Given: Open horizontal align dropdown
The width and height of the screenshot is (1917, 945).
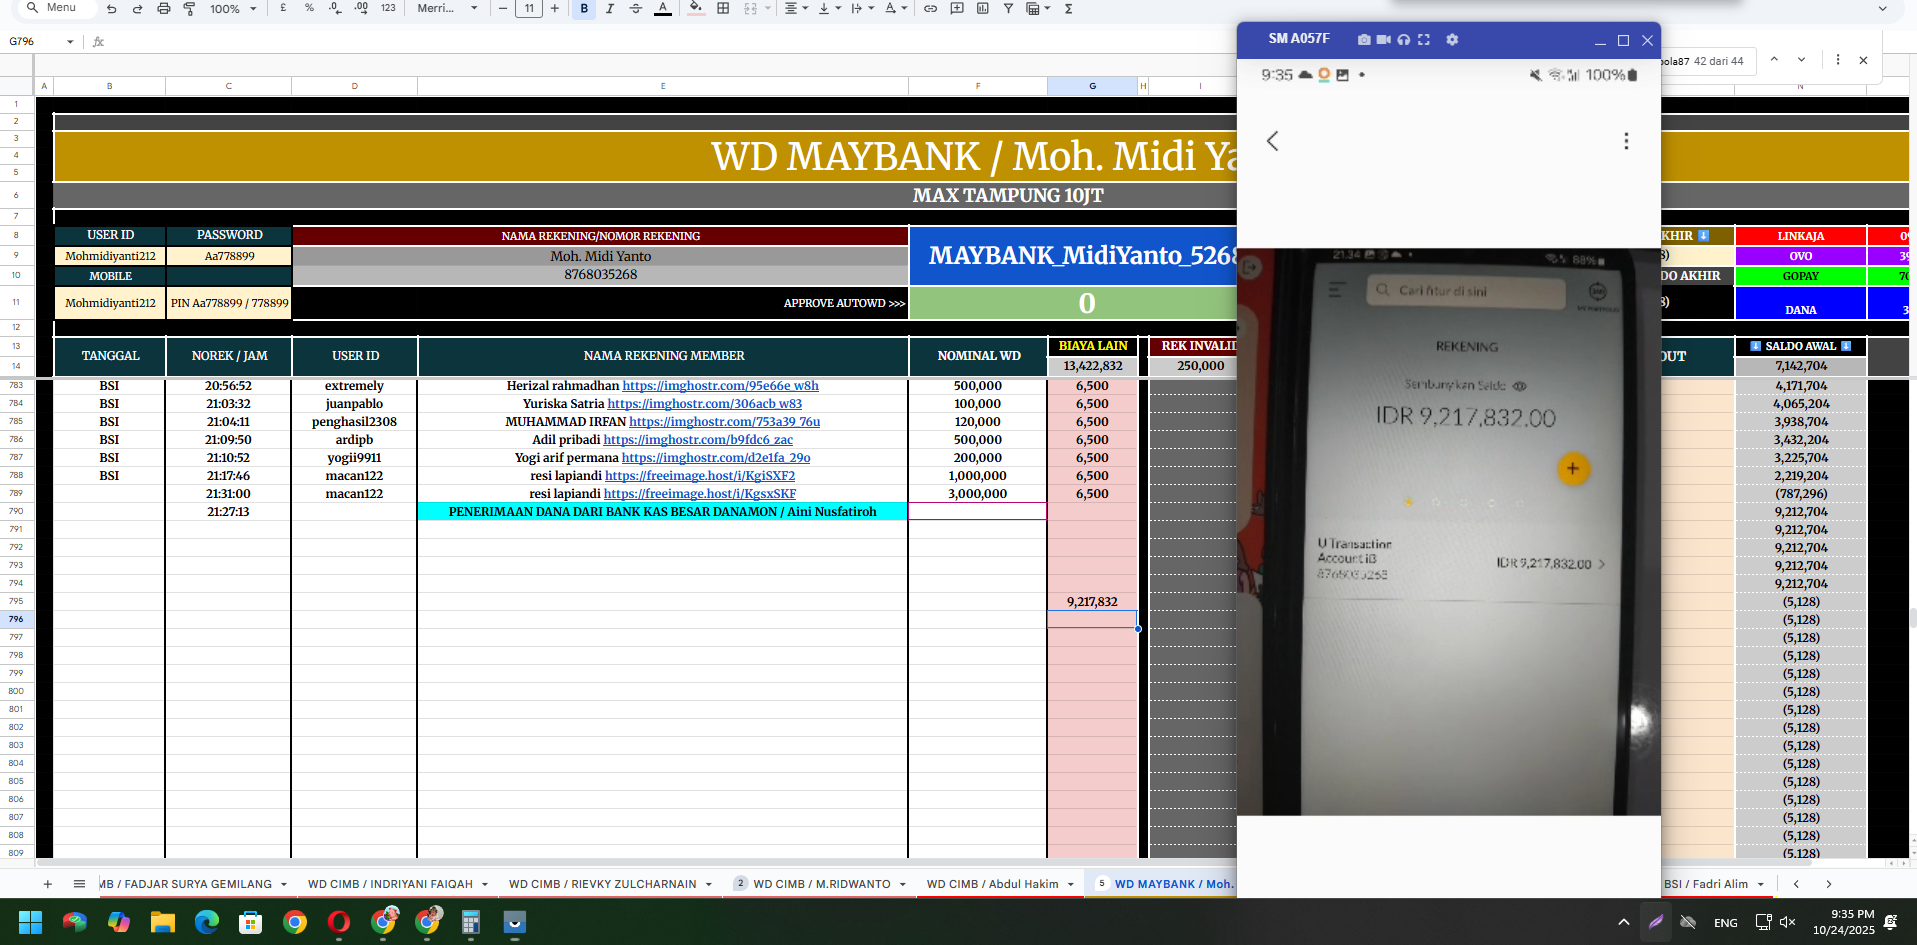Looking at the screenshot, I should tap(796, 8).
